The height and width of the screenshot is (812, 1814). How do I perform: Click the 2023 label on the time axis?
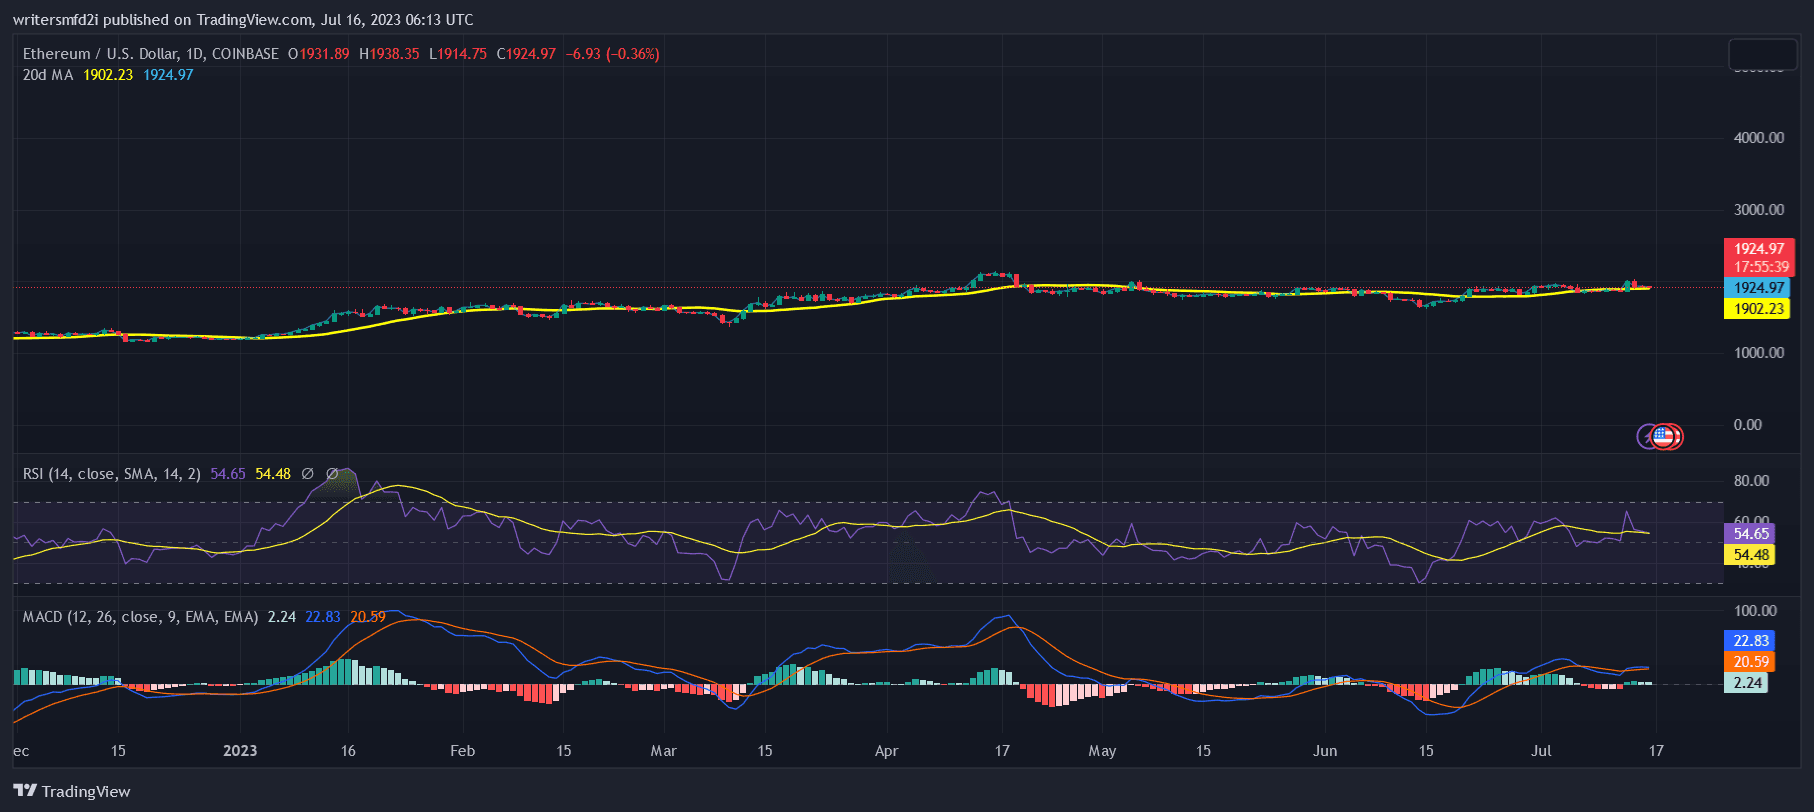pyautogui.click(x=240, y=751)
